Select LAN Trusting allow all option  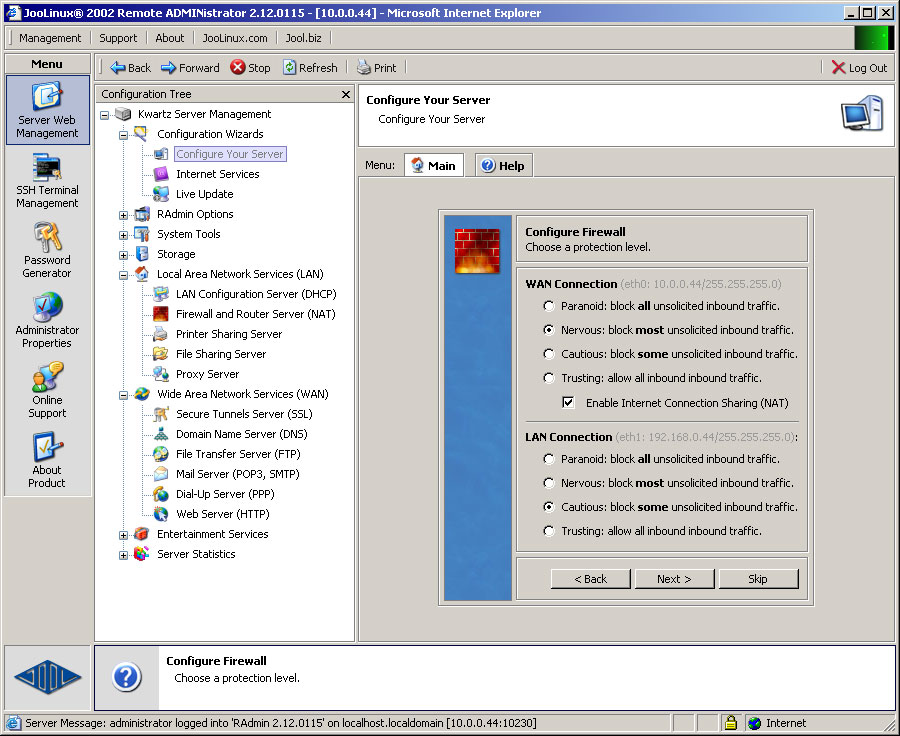tap(549, 531)
